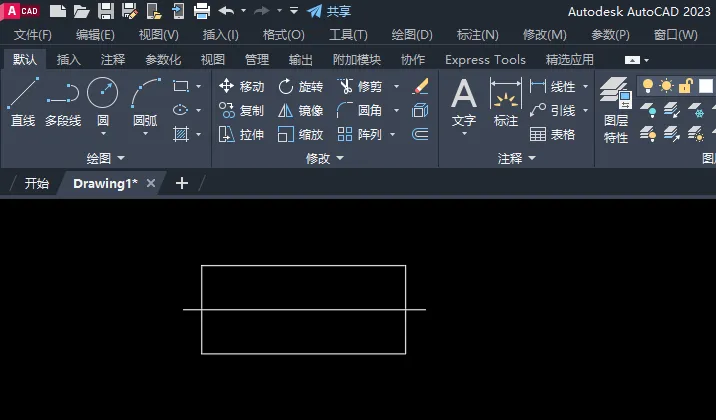Select the Line (直线) tool
Image resolution: width=716 pixels, height=420 pixels.
[23, 101]
